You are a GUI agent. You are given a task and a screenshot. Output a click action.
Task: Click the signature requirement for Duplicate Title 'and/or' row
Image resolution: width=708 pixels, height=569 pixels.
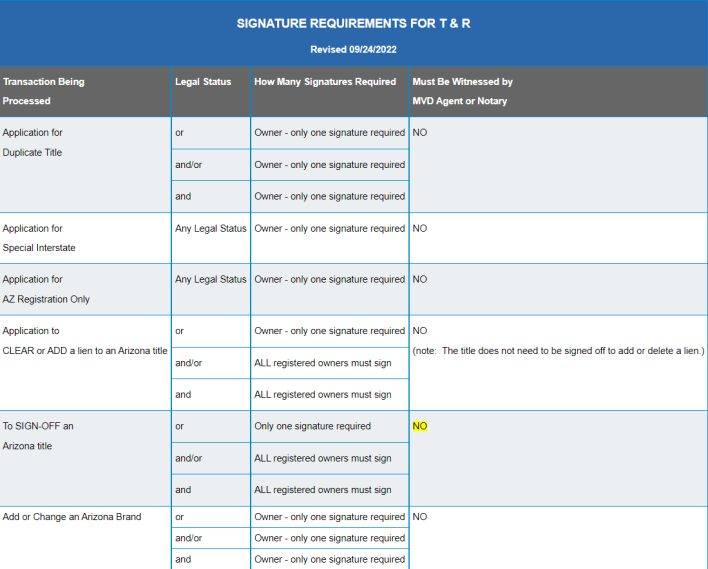point(330,165)
